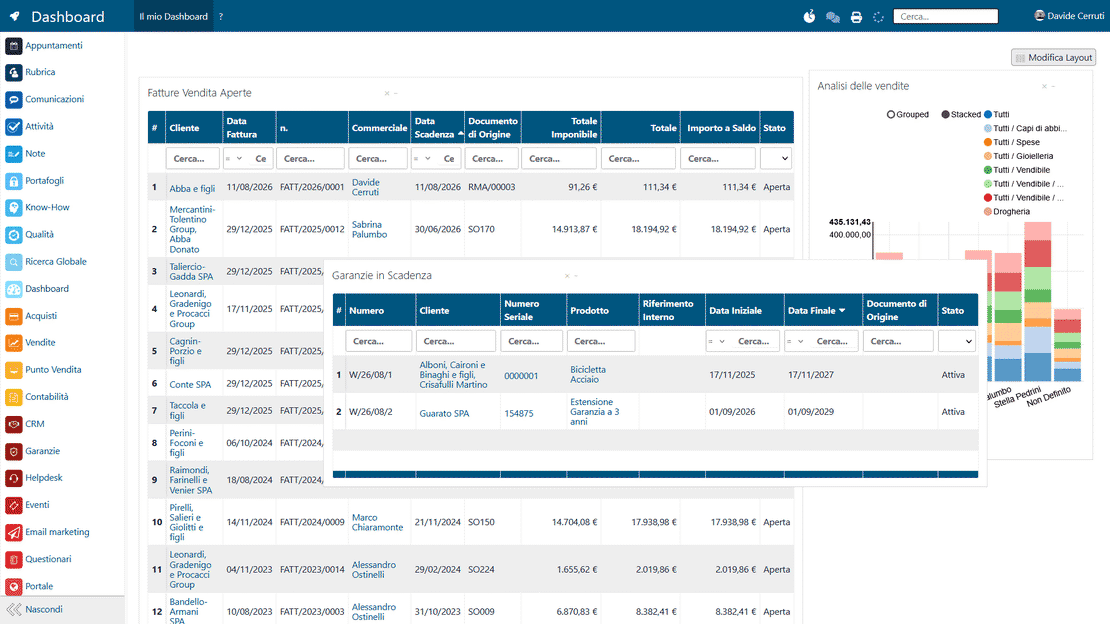Open the Il mio Dashboard tab

(x=173, y=16)
